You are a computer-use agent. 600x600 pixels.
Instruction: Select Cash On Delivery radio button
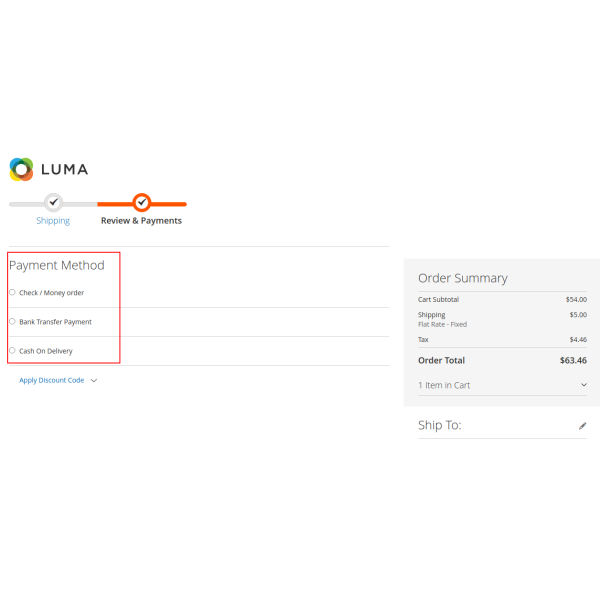[x=12, y=350]
